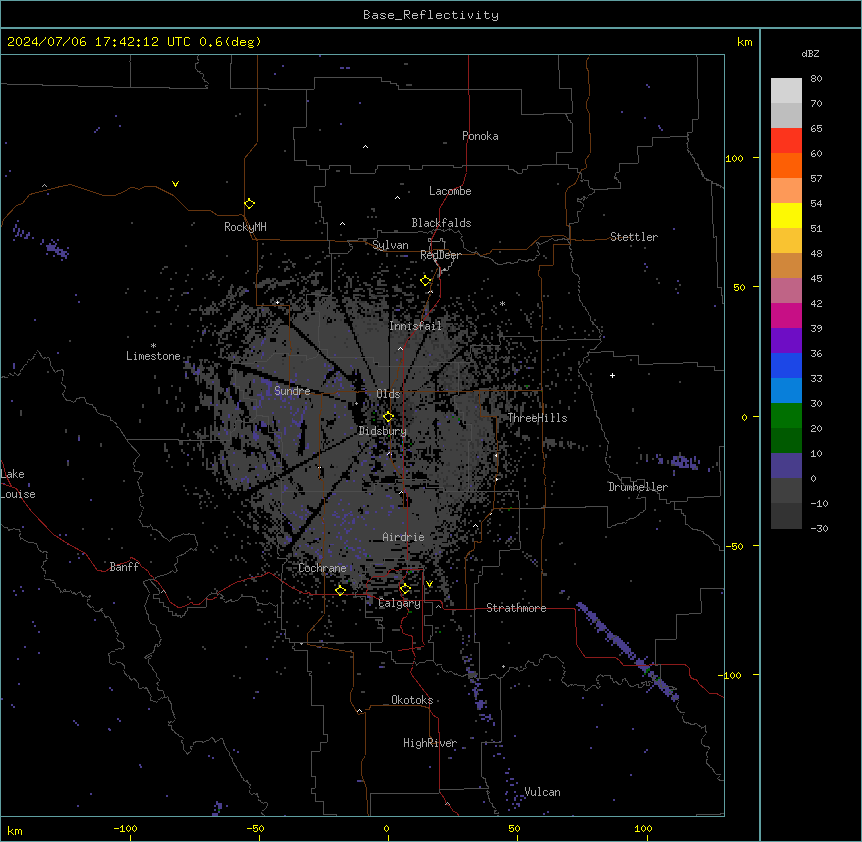The width and height of the screenshot is (862, 842).
Task: Click the -50 tick label on bottom axis
Action: pyautogui.click(x=255, y=829)
